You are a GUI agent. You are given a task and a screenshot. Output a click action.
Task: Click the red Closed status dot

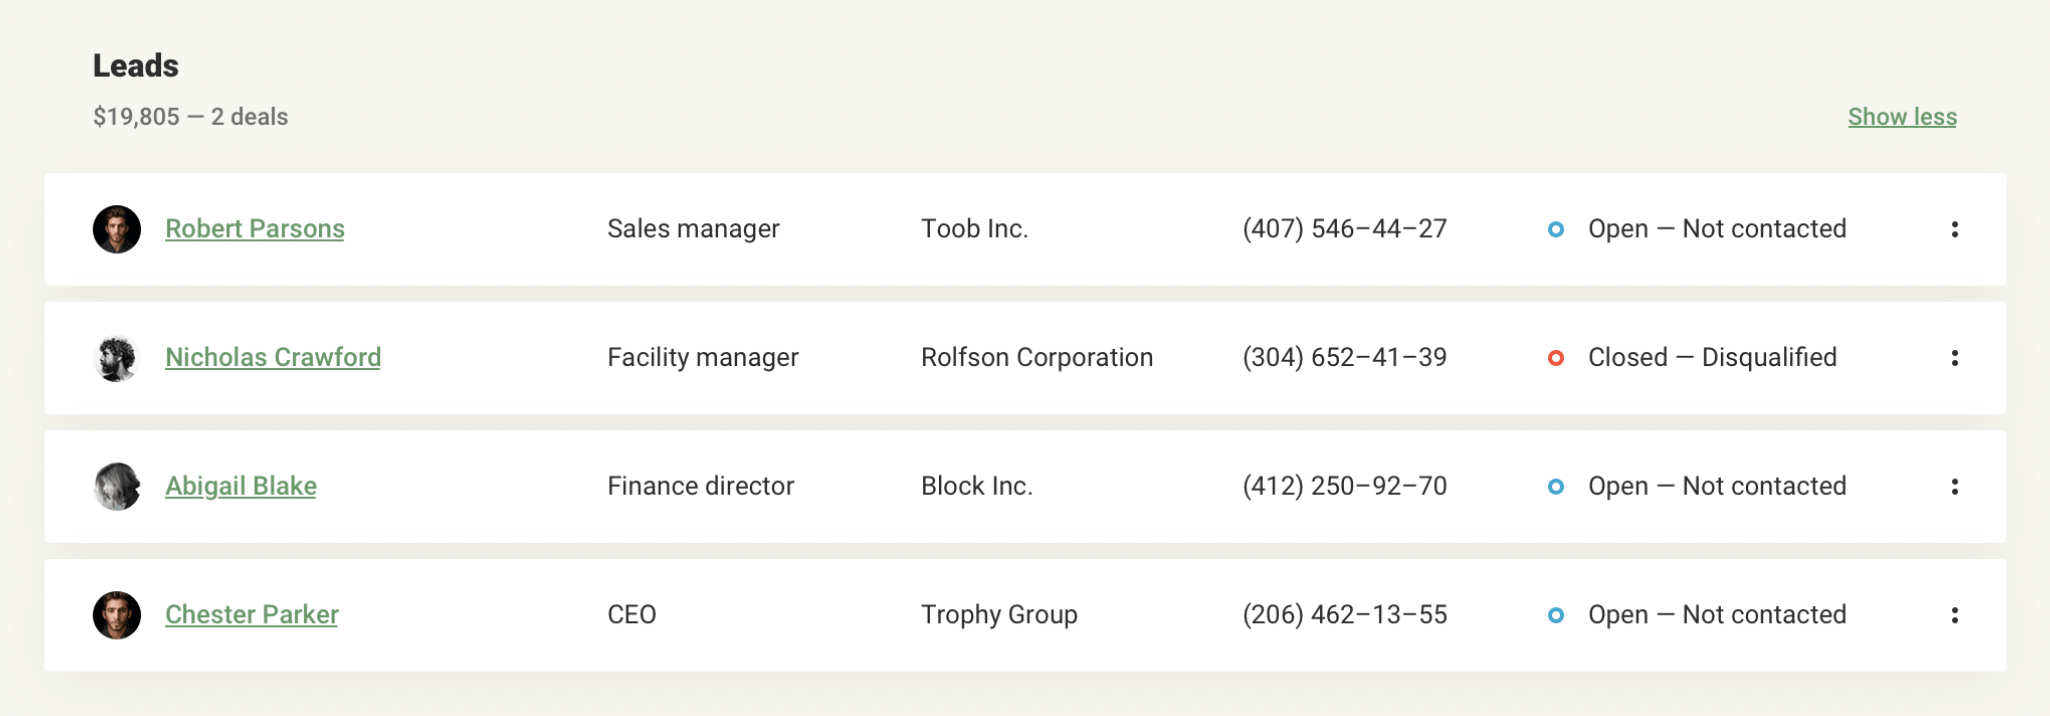1555,358
